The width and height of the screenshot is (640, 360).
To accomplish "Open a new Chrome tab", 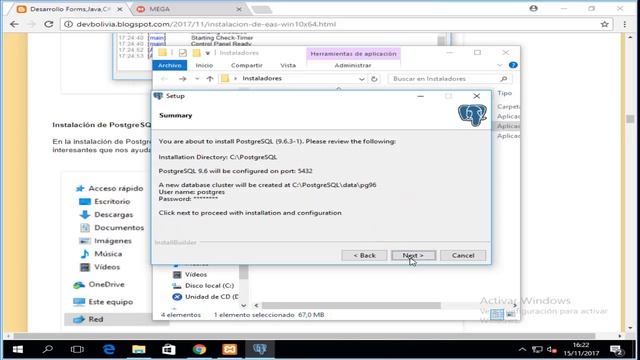I will tap(262, 9).
